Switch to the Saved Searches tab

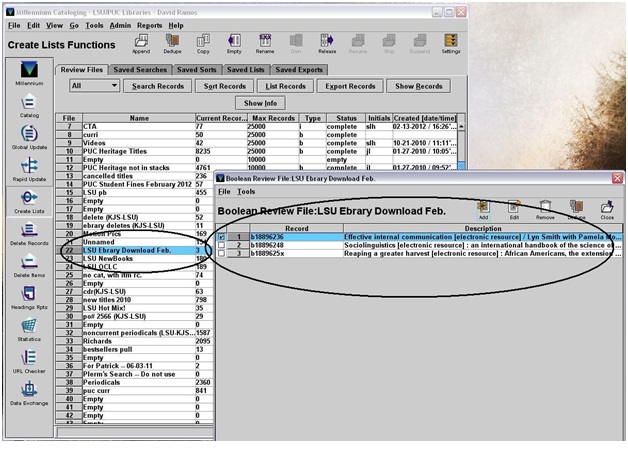click(139, 70)
